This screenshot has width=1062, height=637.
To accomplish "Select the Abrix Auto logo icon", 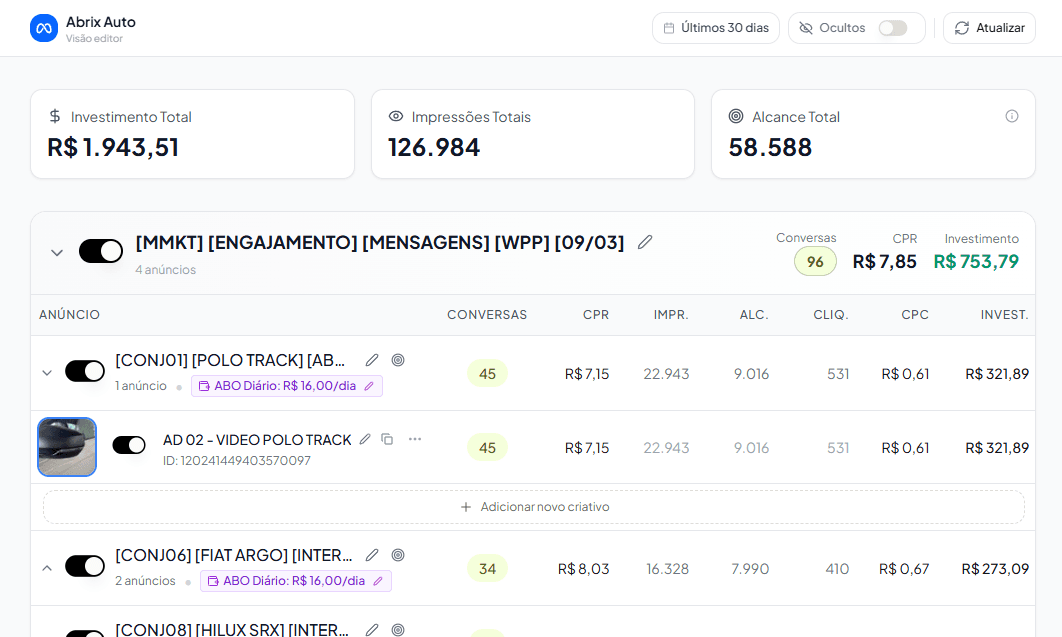I will 43,27.
